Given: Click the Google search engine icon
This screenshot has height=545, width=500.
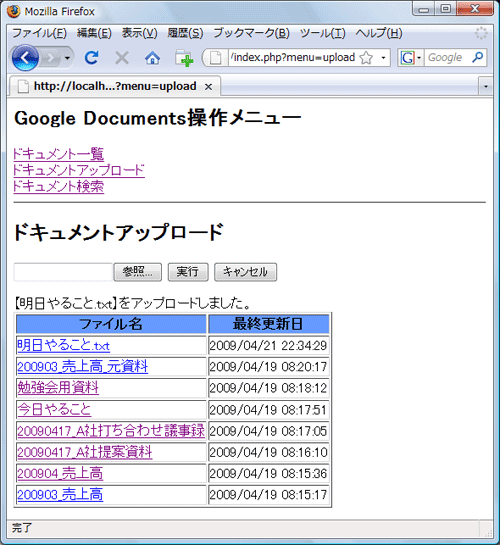Looking at the screenshot, I should click(407, 58).
